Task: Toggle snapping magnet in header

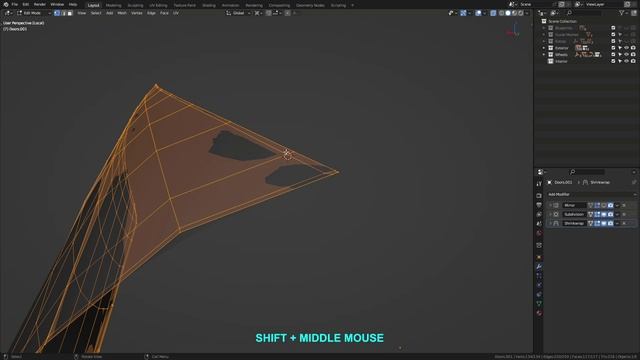Action: point(269,13)
